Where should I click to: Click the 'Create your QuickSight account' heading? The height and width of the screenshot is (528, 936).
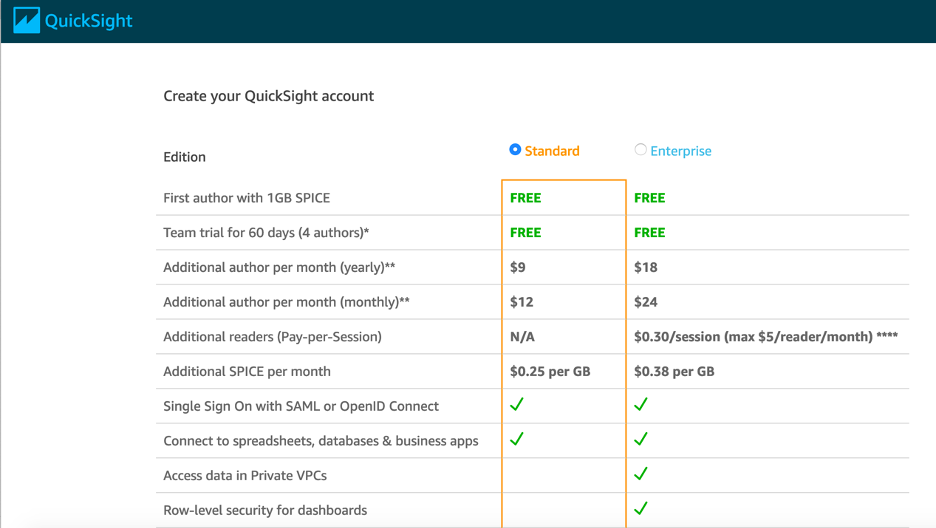(269, 96)
